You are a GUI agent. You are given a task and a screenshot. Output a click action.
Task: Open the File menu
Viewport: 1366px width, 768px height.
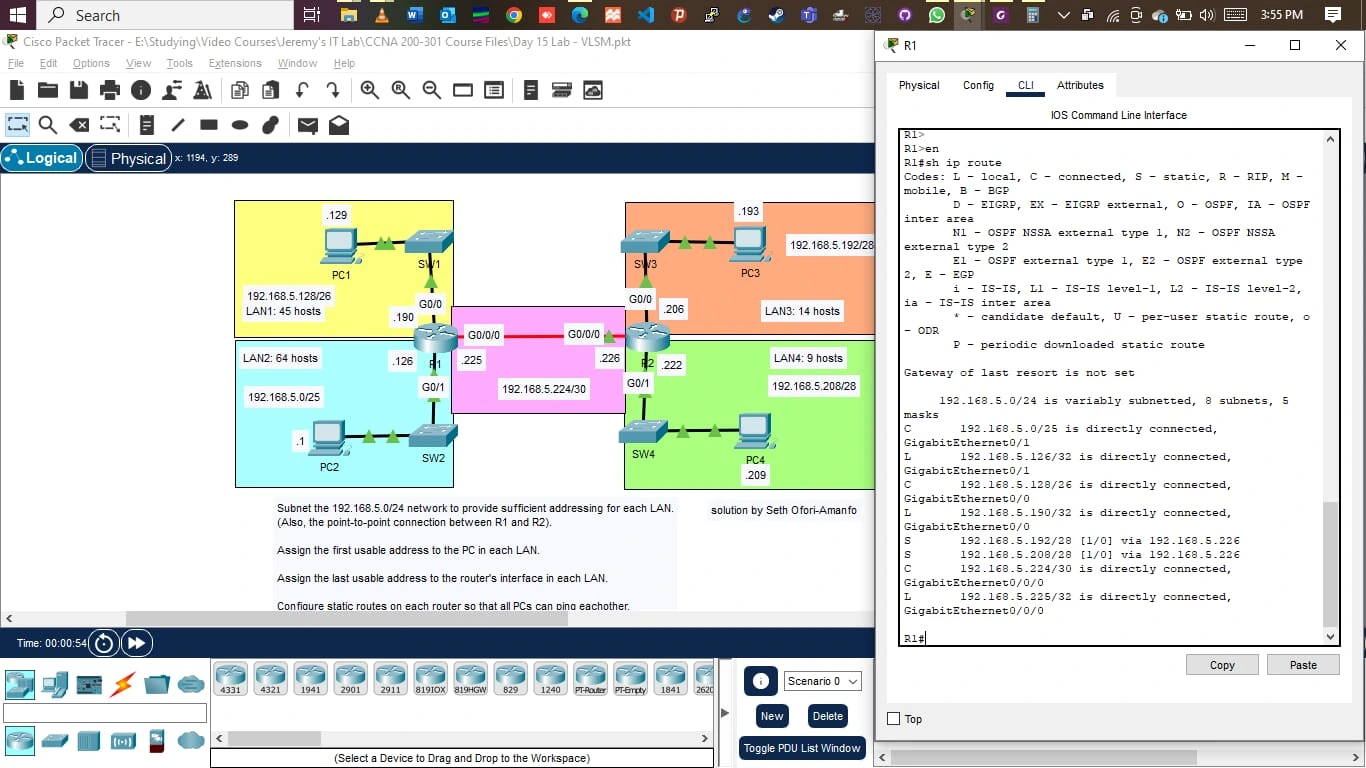pos(16,63)
